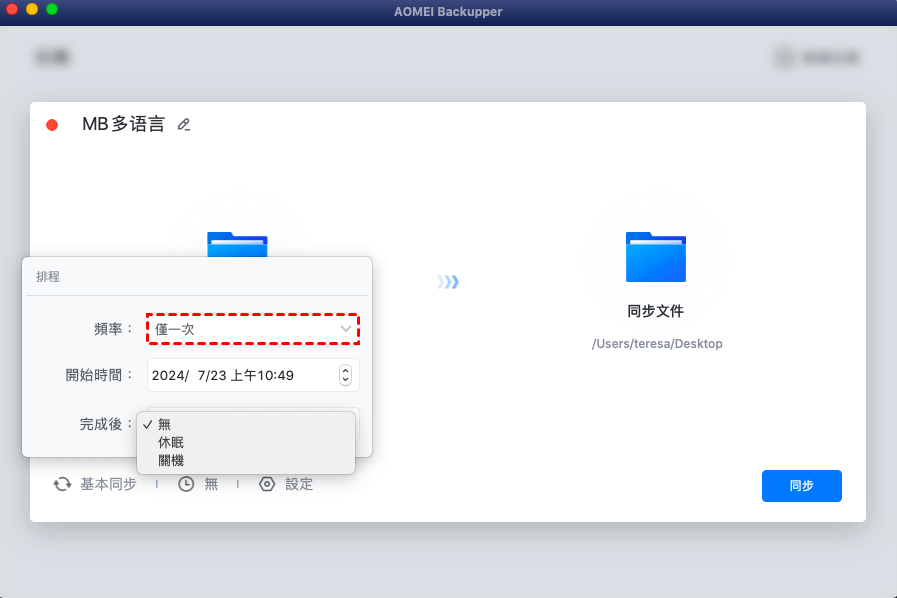Click the macOS yellow minimize window button
897x598 pixels.
point(32,9)
